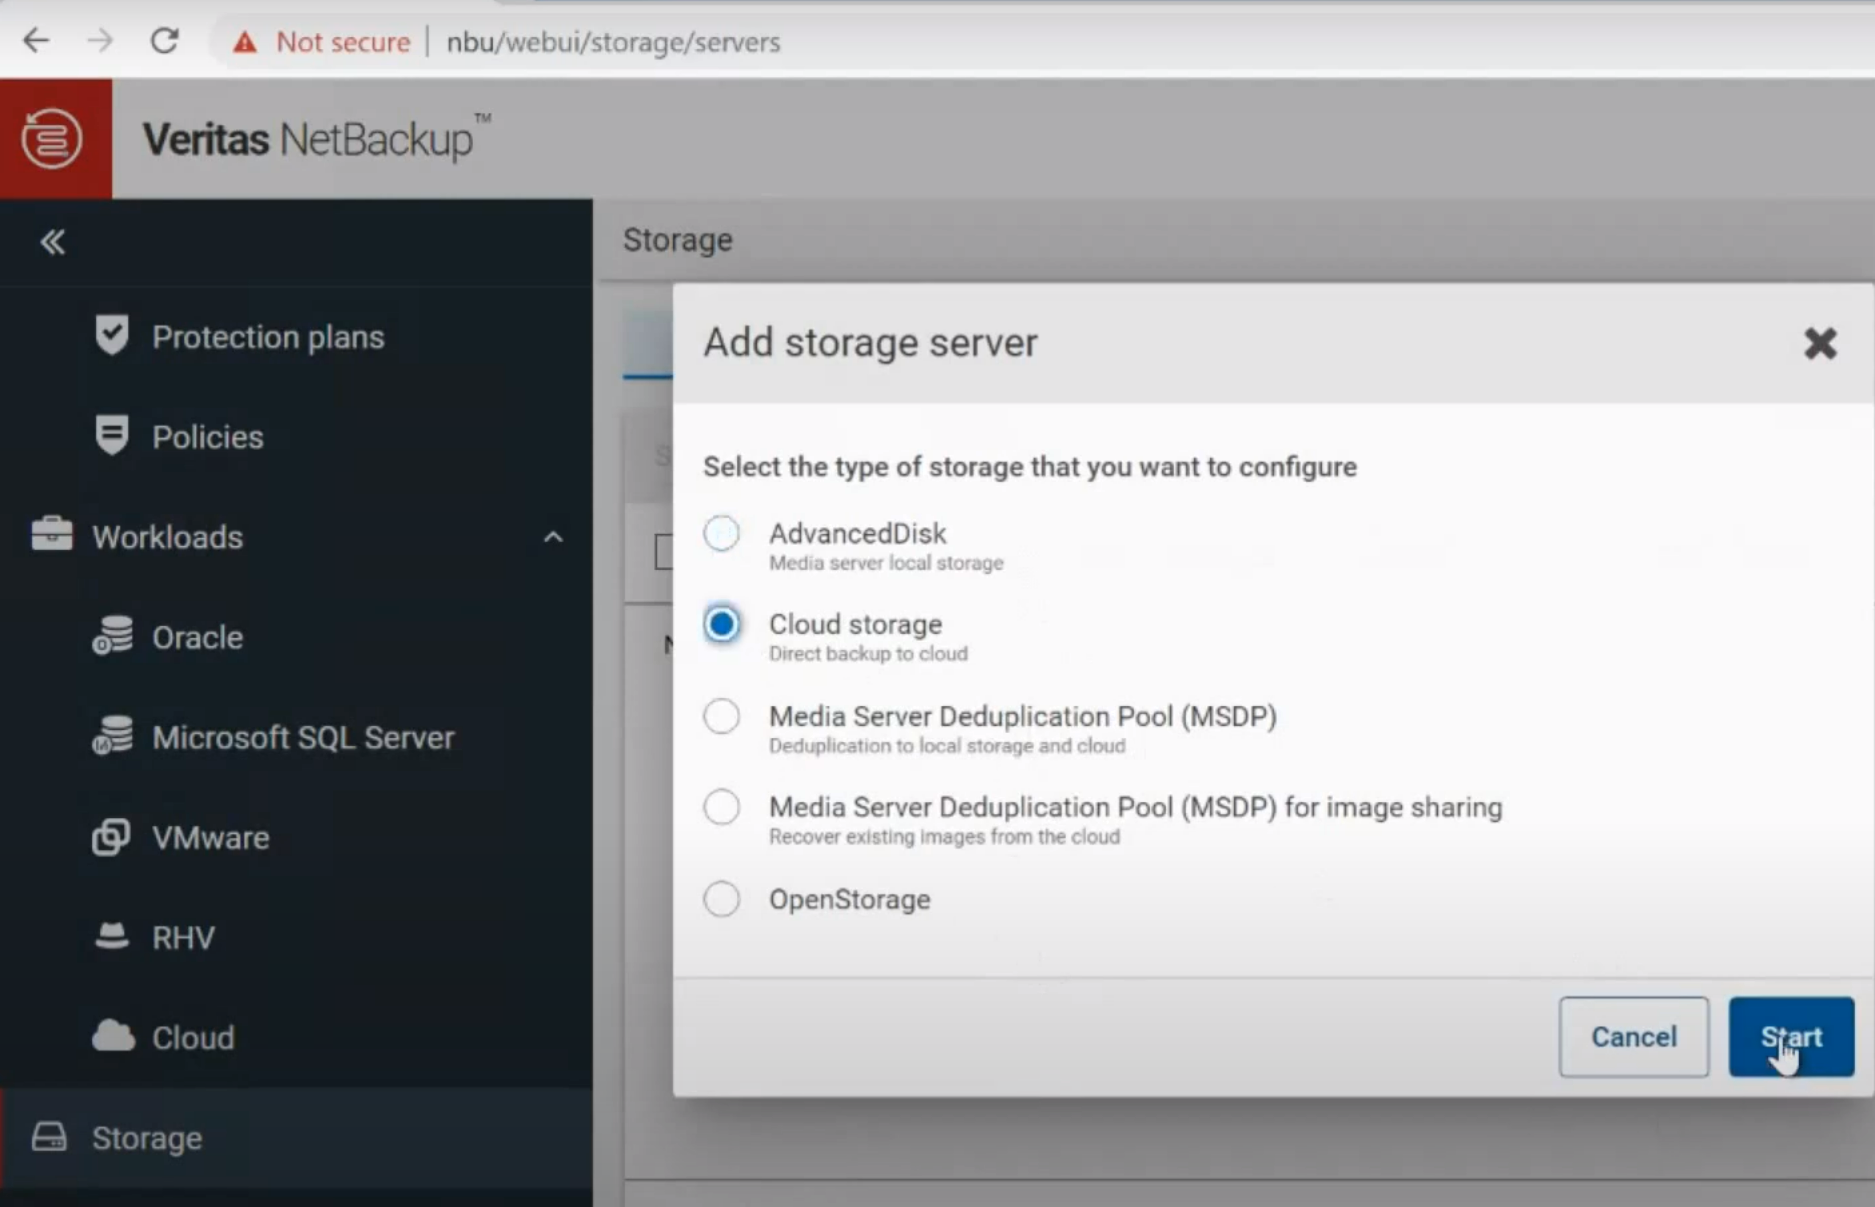Viewport: 1875px width, 1207px height.
Task: Click the Not secure warning icon
Action: (245, 42)
